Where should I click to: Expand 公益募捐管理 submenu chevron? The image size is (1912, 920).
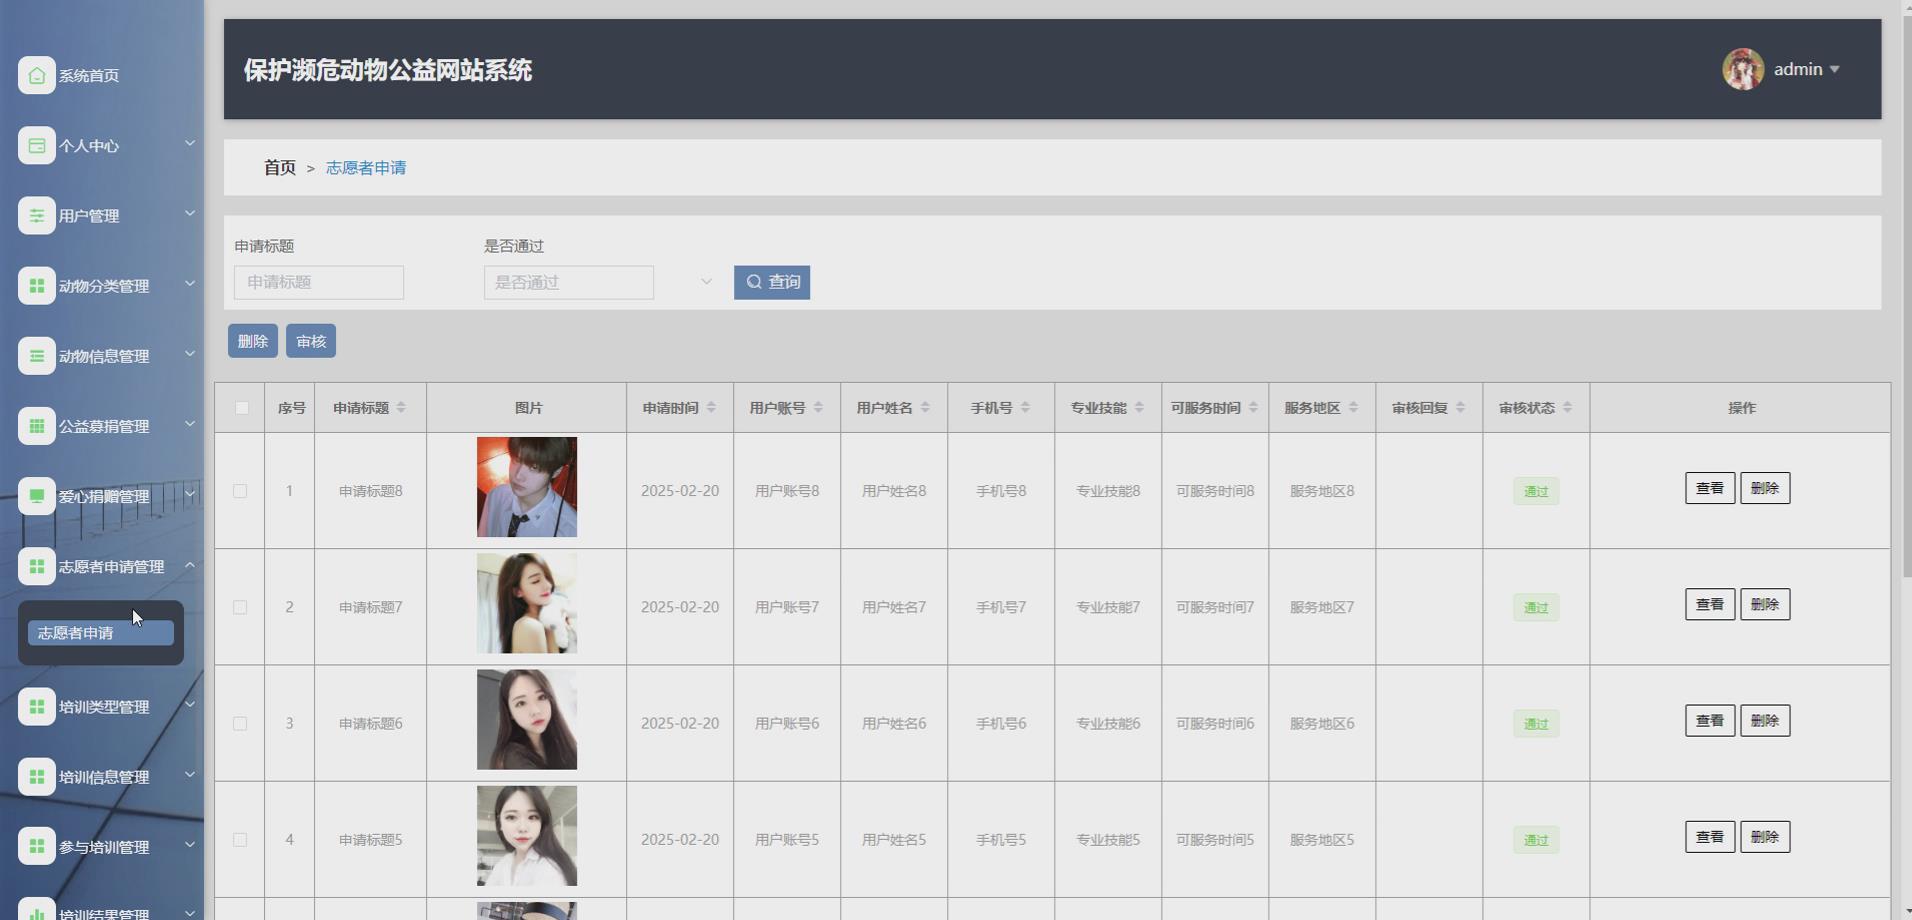click(x=190, y=423)
